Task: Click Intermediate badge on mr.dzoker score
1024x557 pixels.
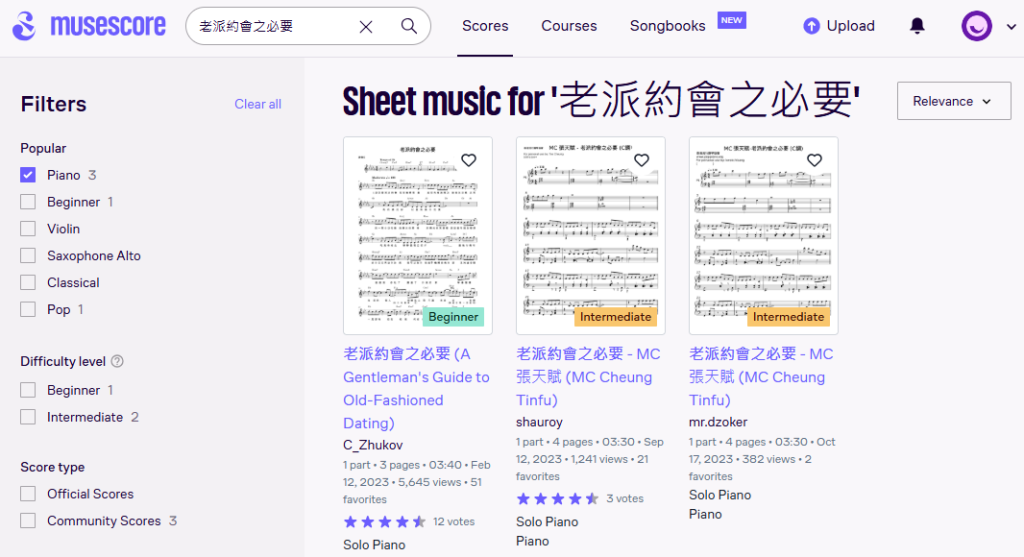Action: tap(788, 317)
